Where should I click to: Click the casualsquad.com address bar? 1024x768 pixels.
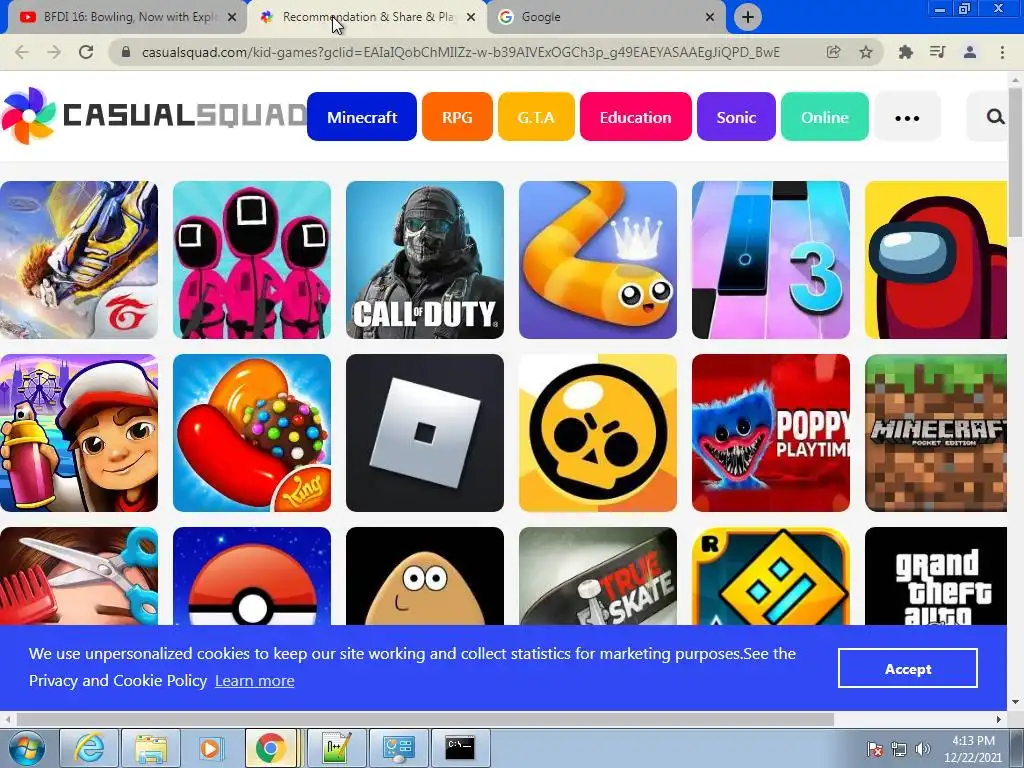(461, 52)
